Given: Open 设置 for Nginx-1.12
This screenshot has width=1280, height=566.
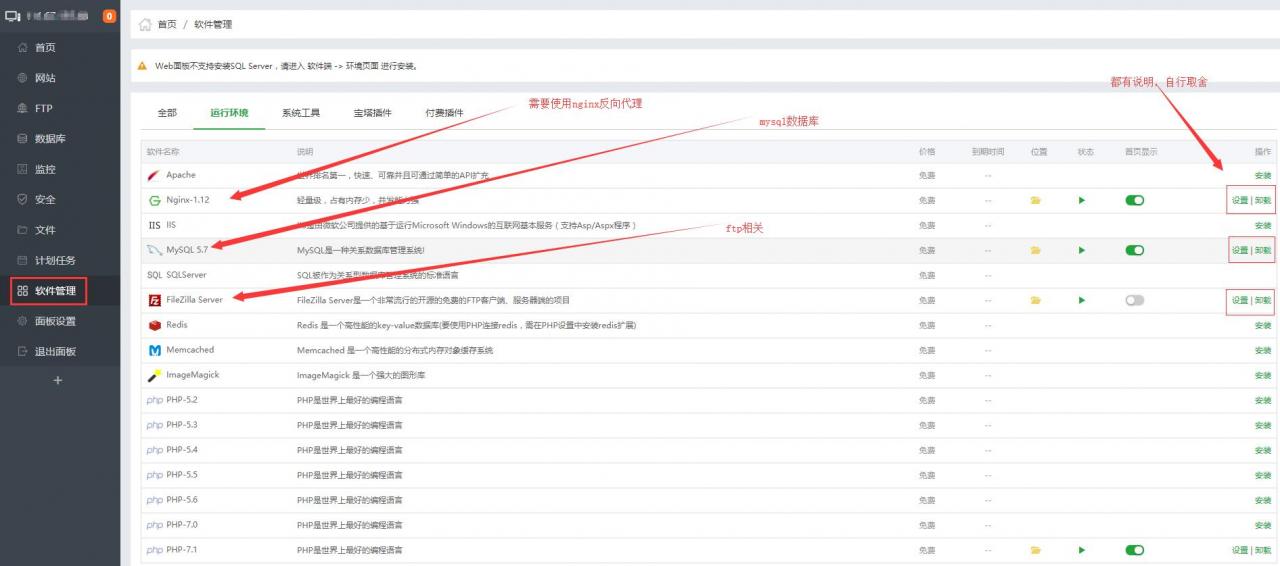Looking at the screenshot, I should (1240, 200).
